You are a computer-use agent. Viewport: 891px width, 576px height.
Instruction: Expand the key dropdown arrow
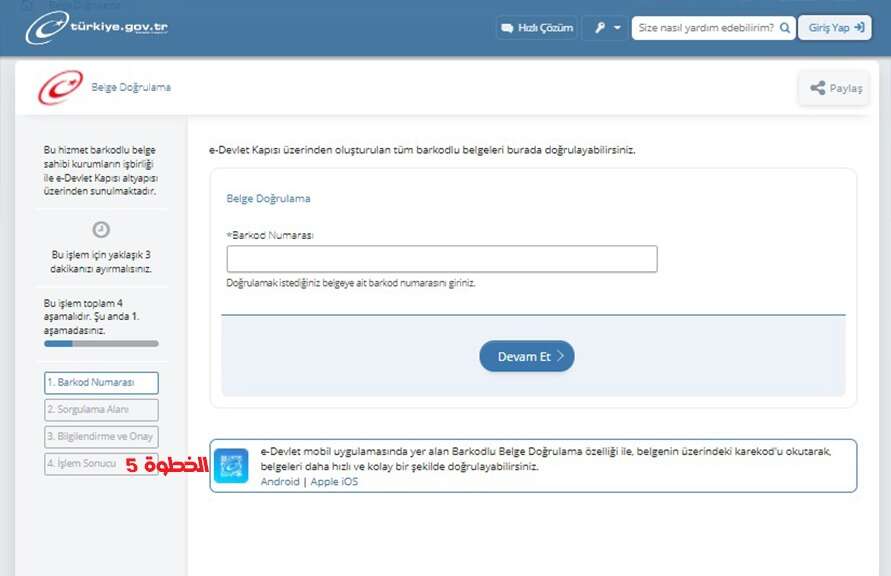point(617,28)
